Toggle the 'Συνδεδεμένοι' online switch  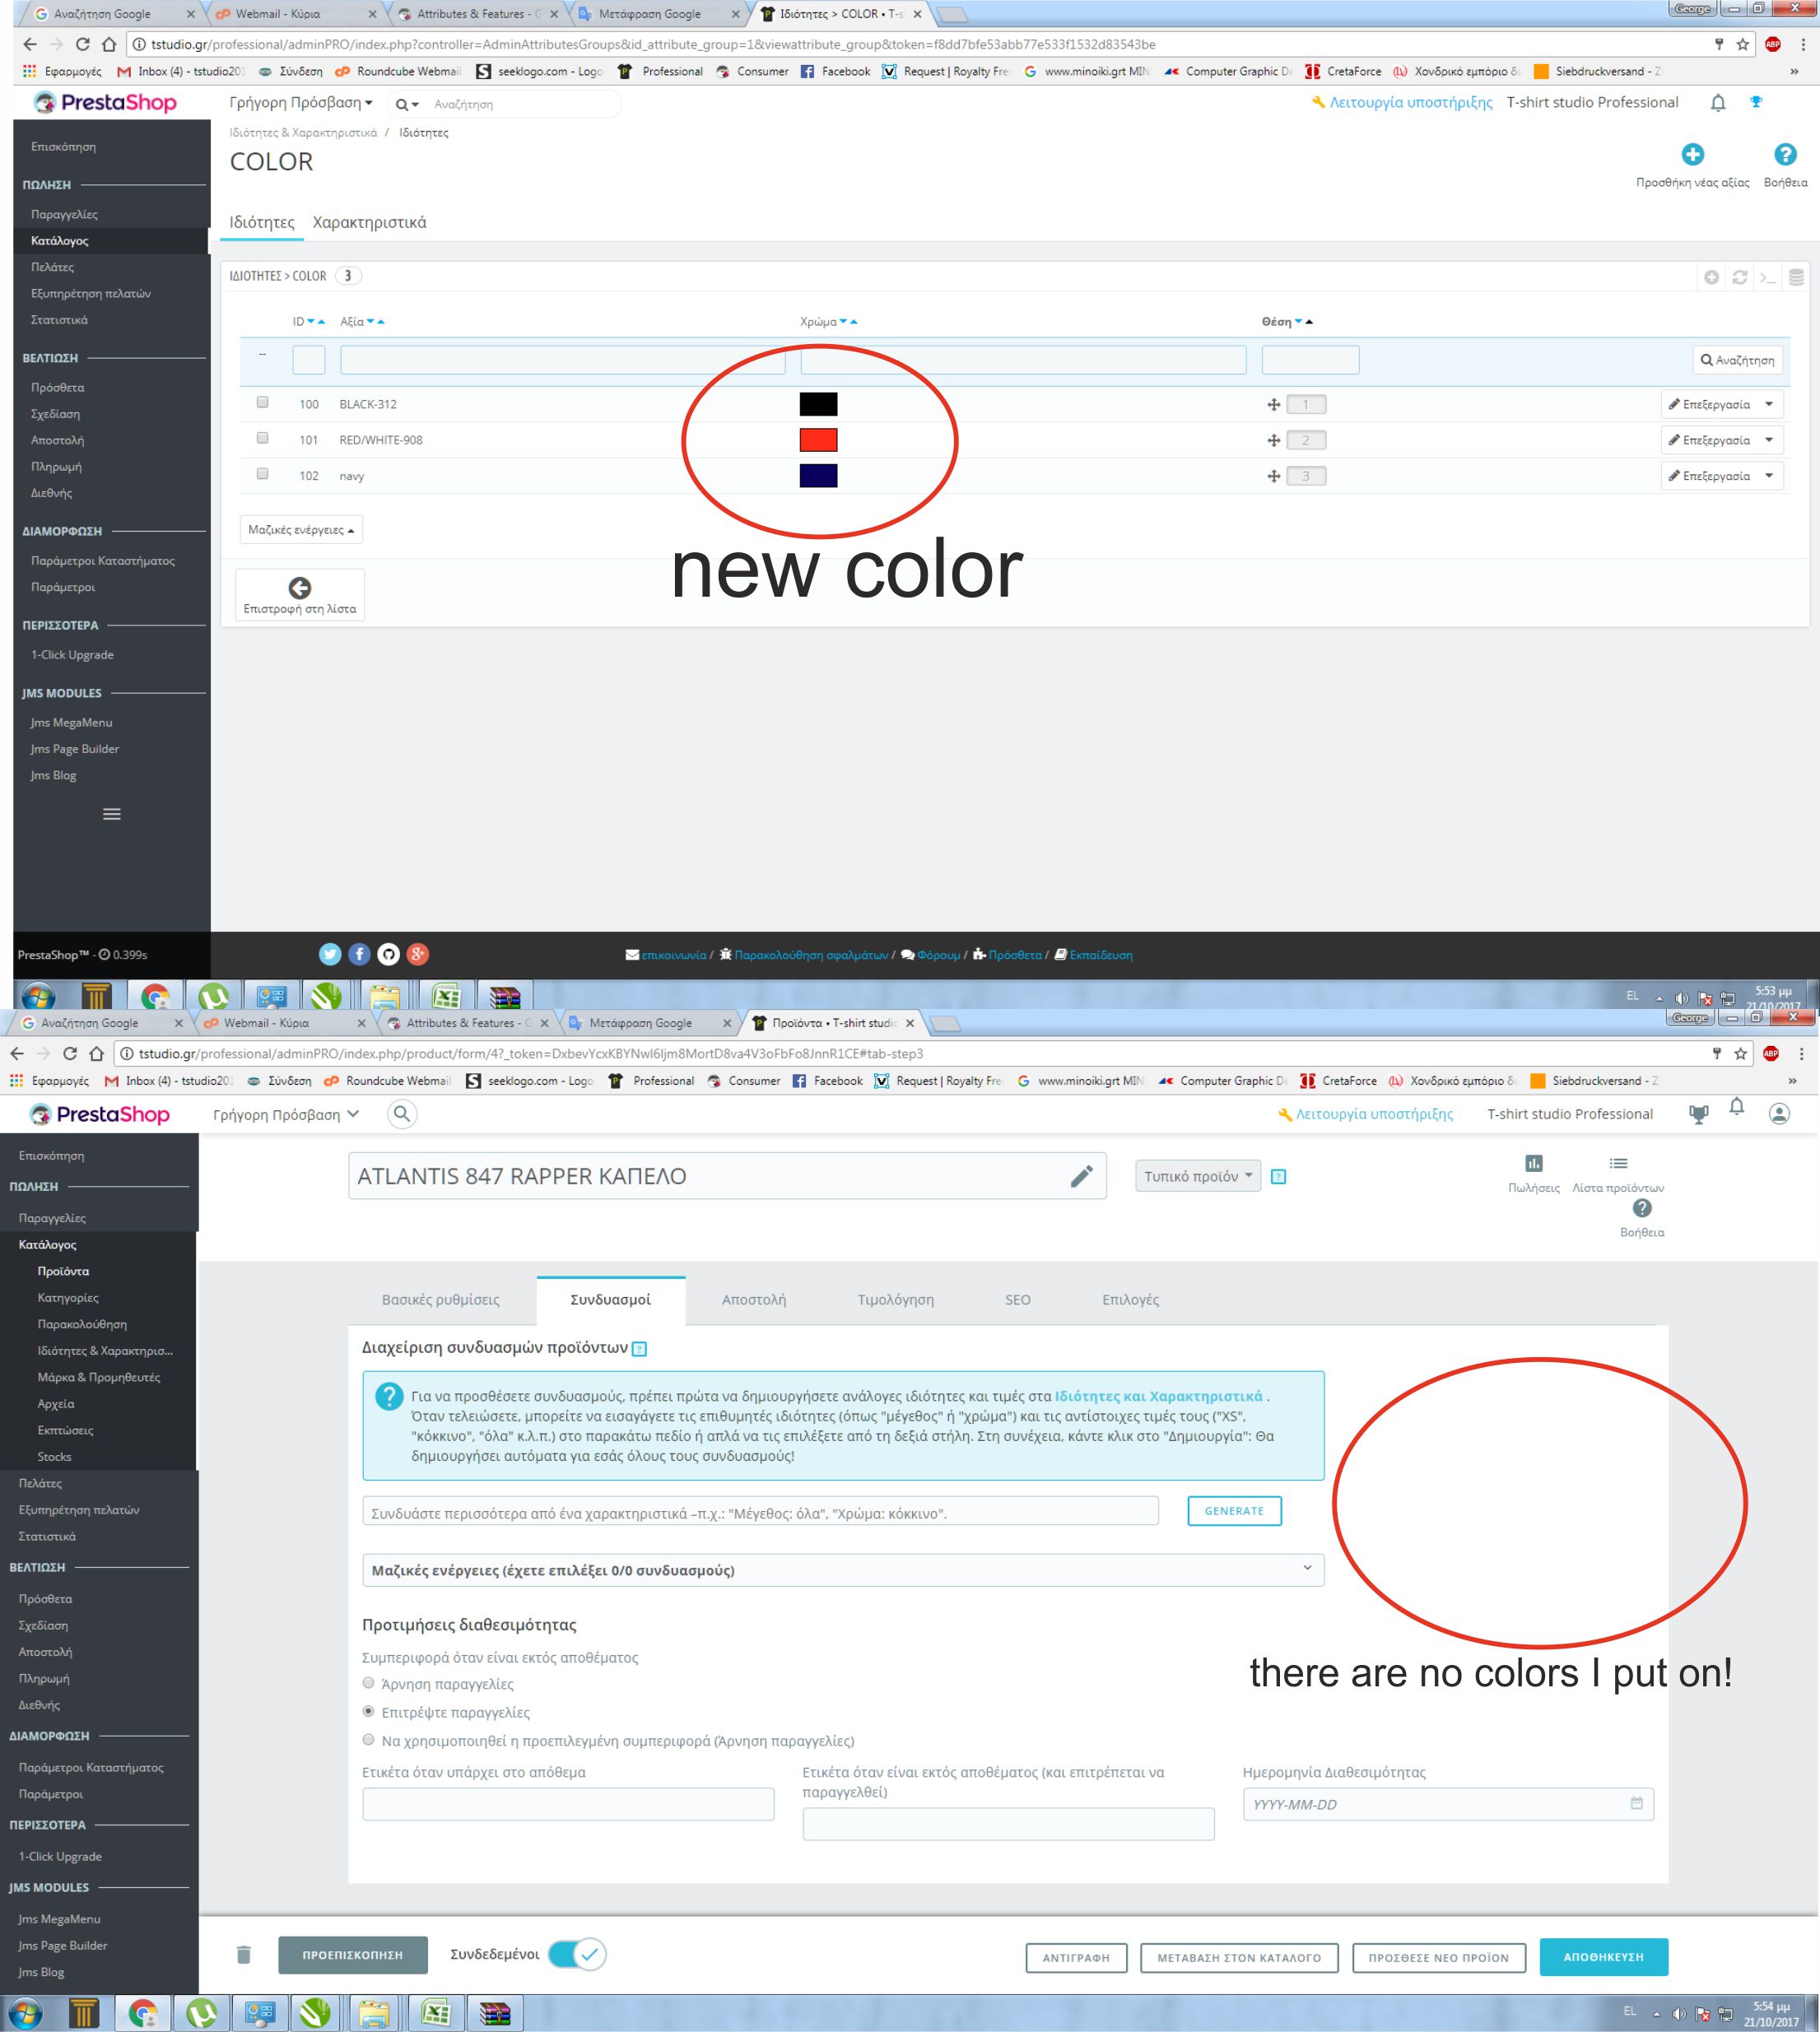pos(577,1954)
